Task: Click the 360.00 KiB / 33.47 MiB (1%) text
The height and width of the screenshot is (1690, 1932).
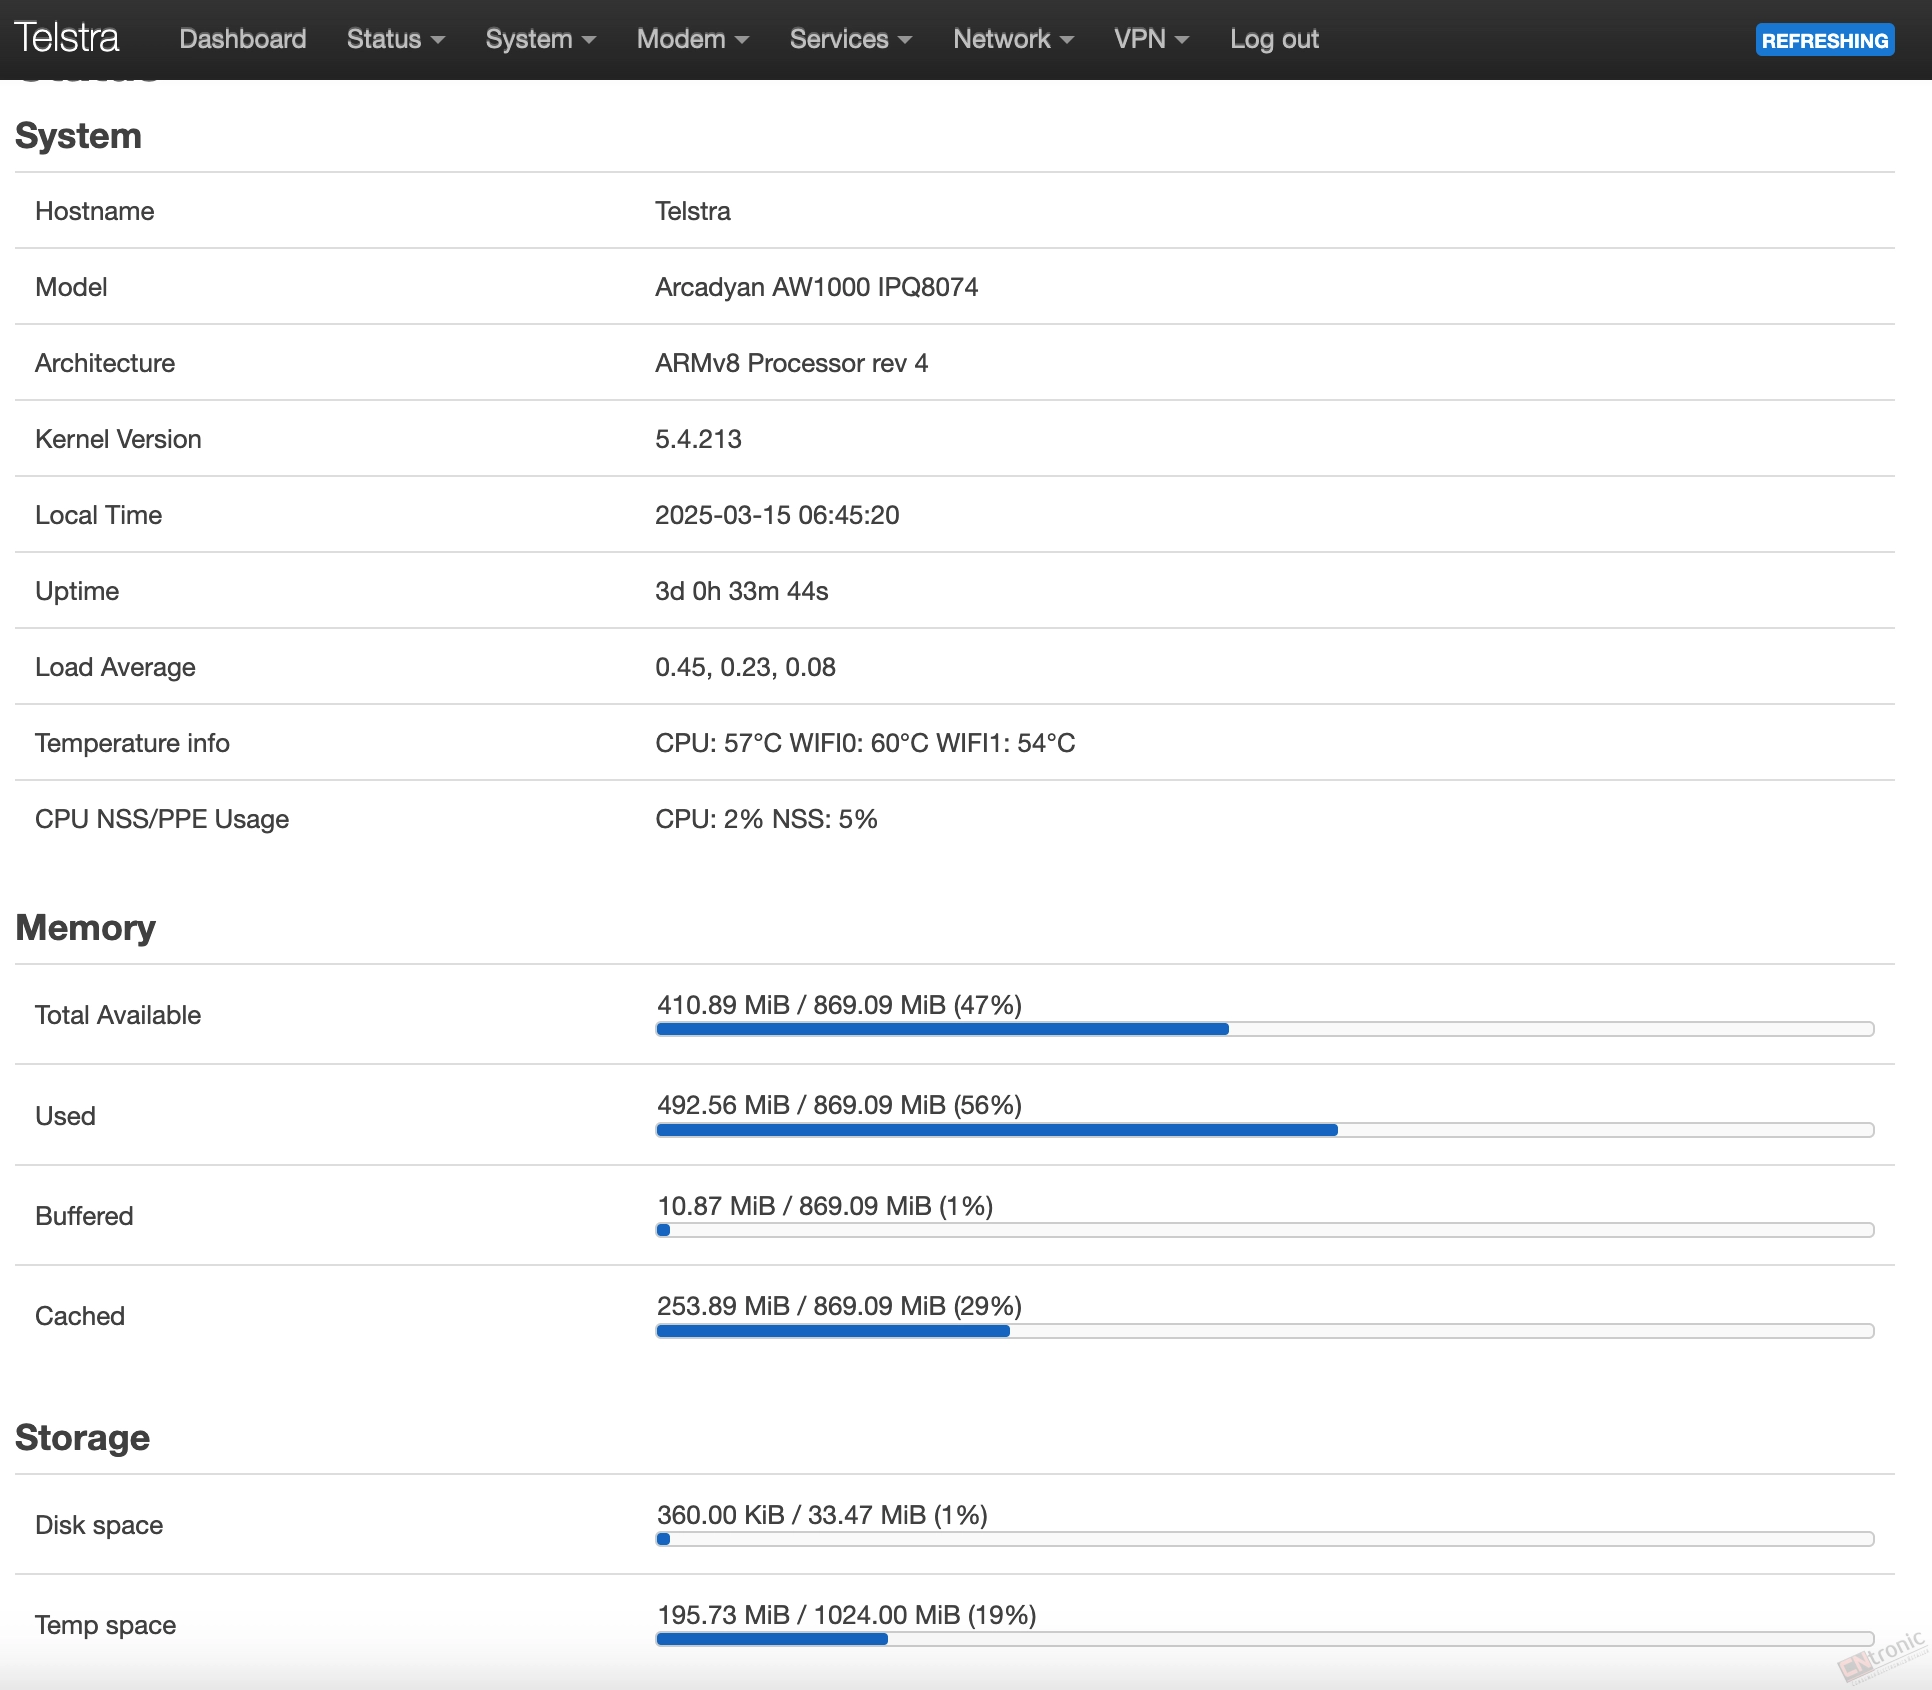Action: pyautogui.click(x=822, y=1515)
